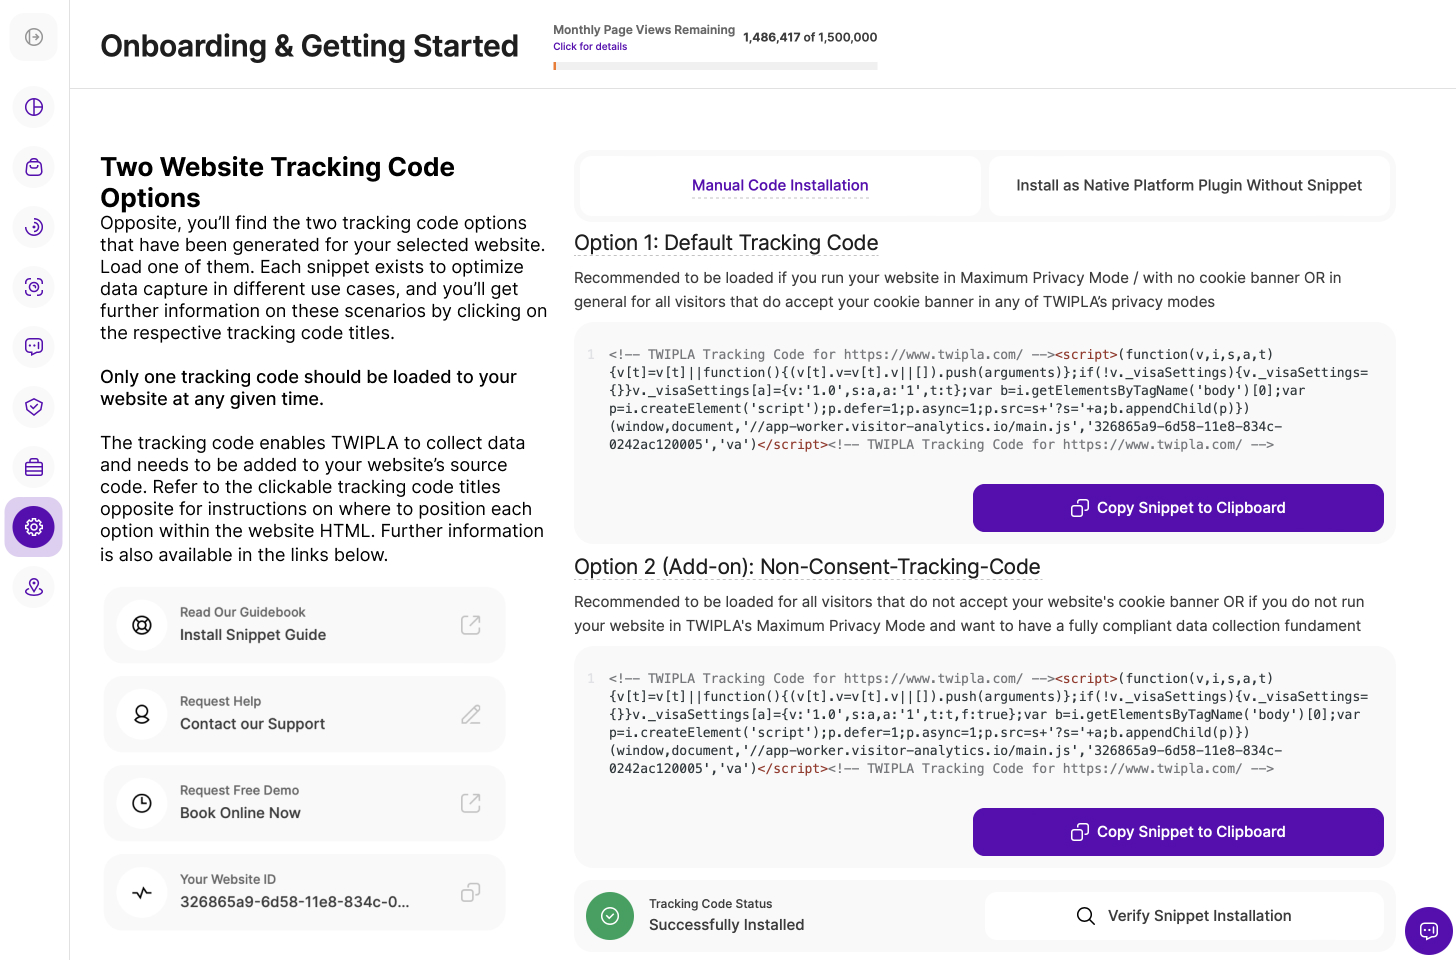1456x960 pixels.
Task: Open 'Click for details' page views link
Action: click(x=590, y=47)
